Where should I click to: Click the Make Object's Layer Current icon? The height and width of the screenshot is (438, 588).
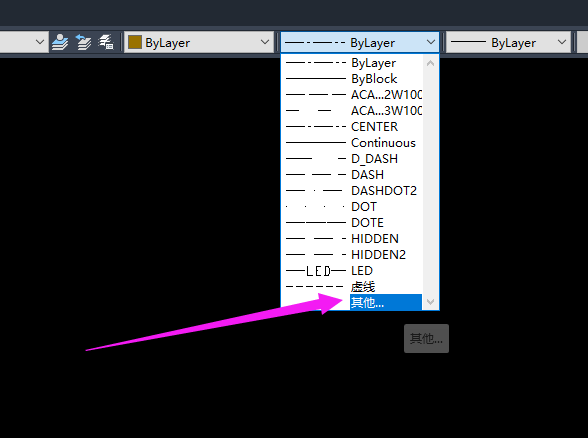(x=60, y=42)
